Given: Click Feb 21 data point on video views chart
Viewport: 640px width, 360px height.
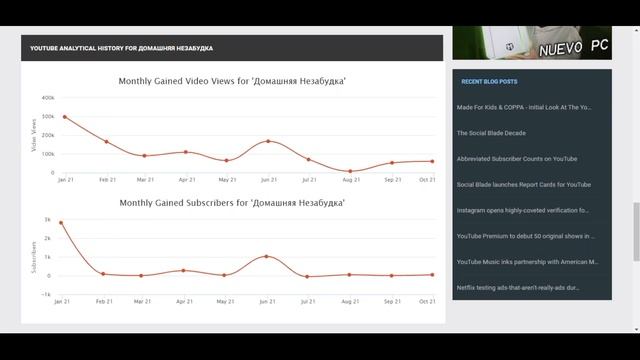Looking at the screenshot, I should click(x=107, y=142).
